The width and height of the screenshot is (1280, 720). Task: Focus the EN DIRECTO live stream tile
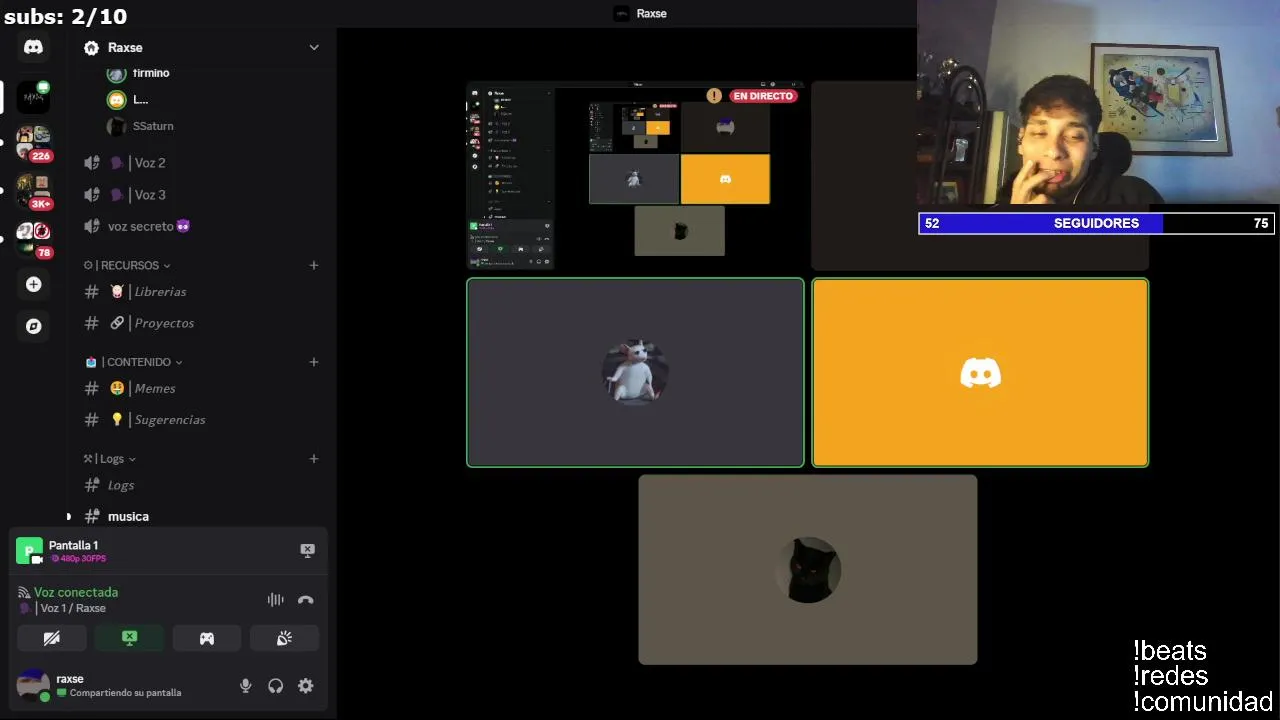(x=635, y=175)
